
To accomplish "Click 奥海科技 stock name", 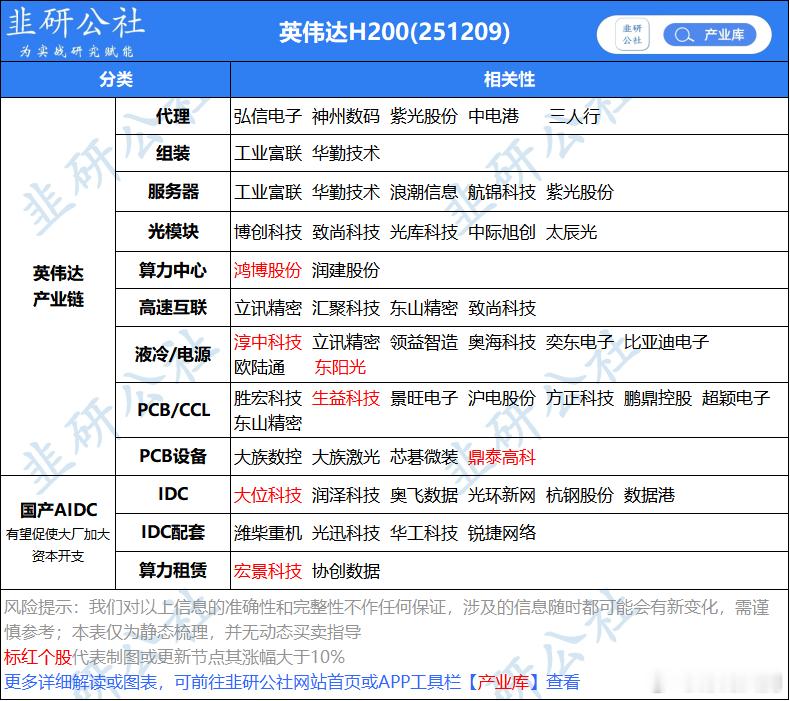I will coord(502,342).
